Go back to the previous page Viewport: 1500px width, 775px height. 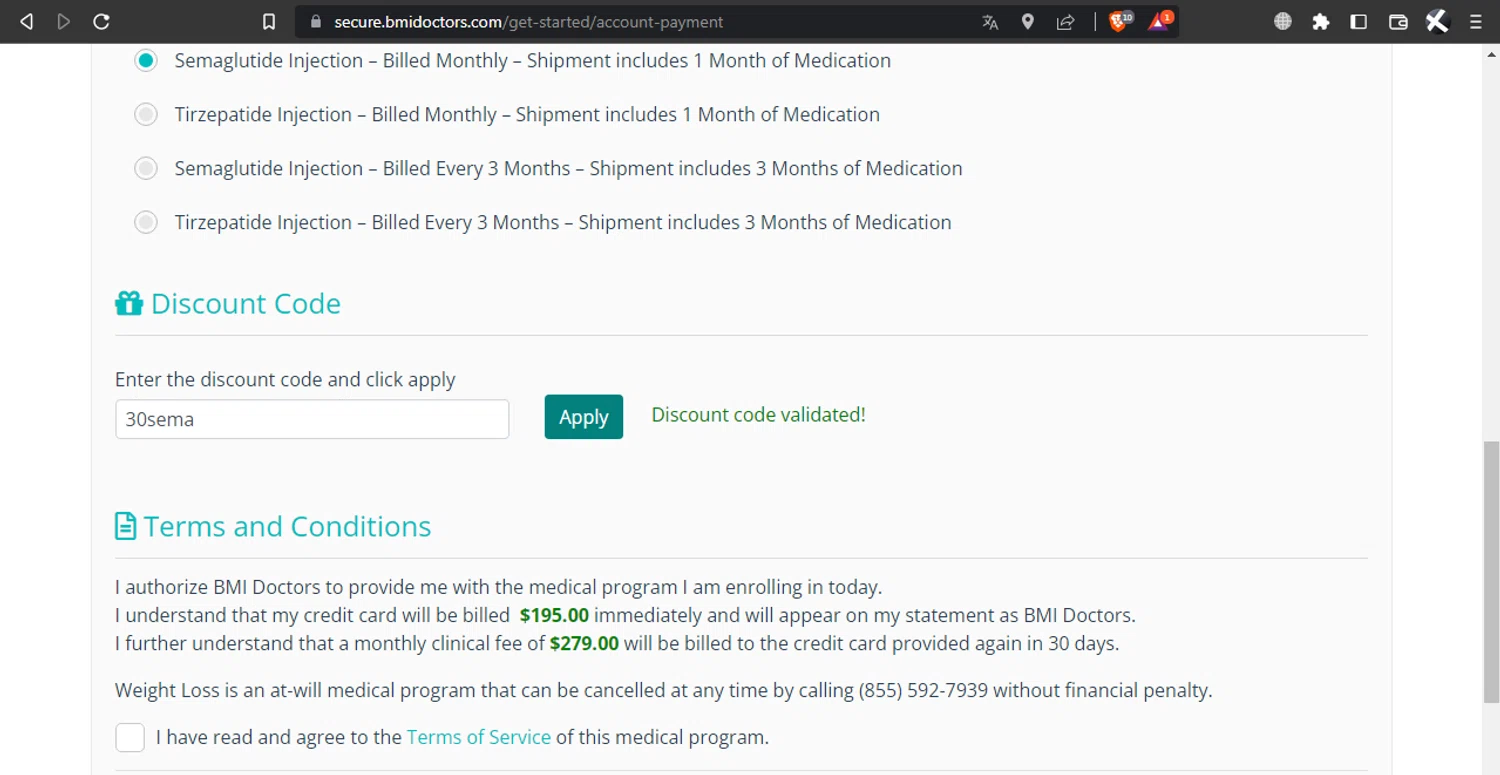click(27, 21)
